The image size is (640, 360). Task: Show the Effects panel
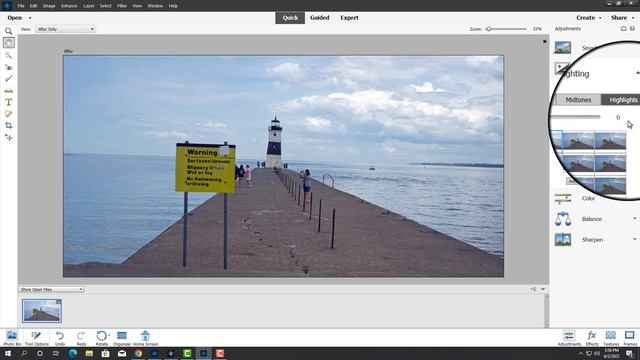591,338
